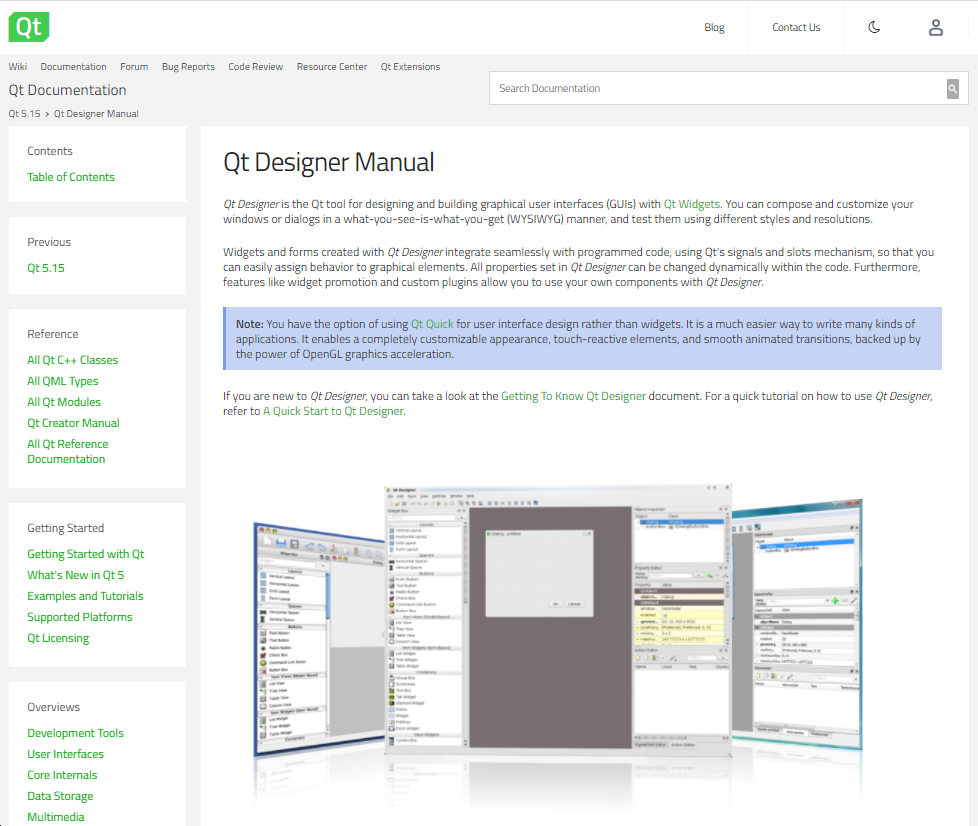Toggle dark mode with moon icon
The width and height of the screenshot is (978, 826).
874,28
